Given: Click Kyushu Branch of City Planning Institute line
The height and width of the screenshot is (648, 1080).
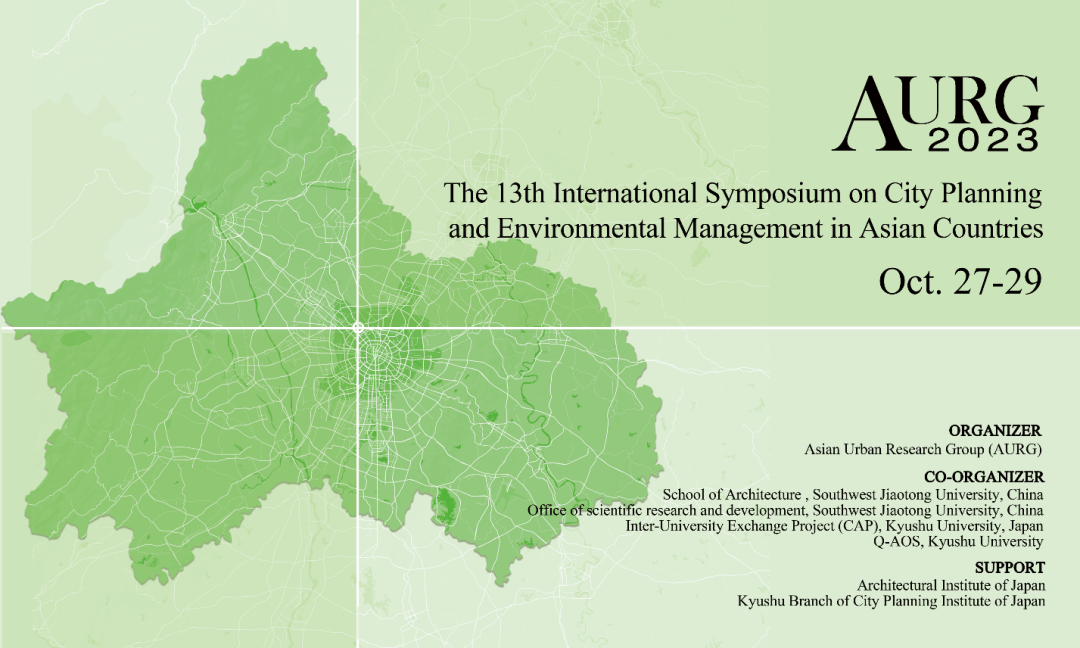Looking at the screenshot, I should (x=891, y=601).
